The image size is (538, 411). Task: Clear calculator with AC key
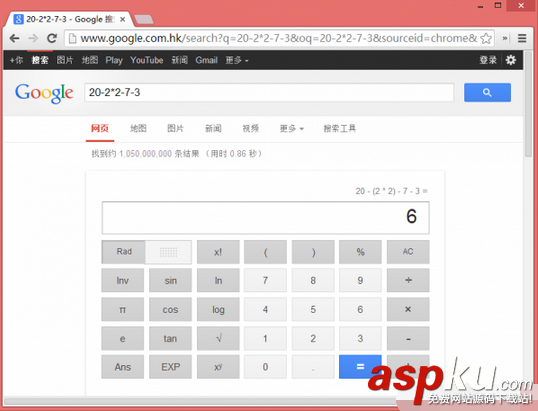pyautogui.click(x=408, y=252)
